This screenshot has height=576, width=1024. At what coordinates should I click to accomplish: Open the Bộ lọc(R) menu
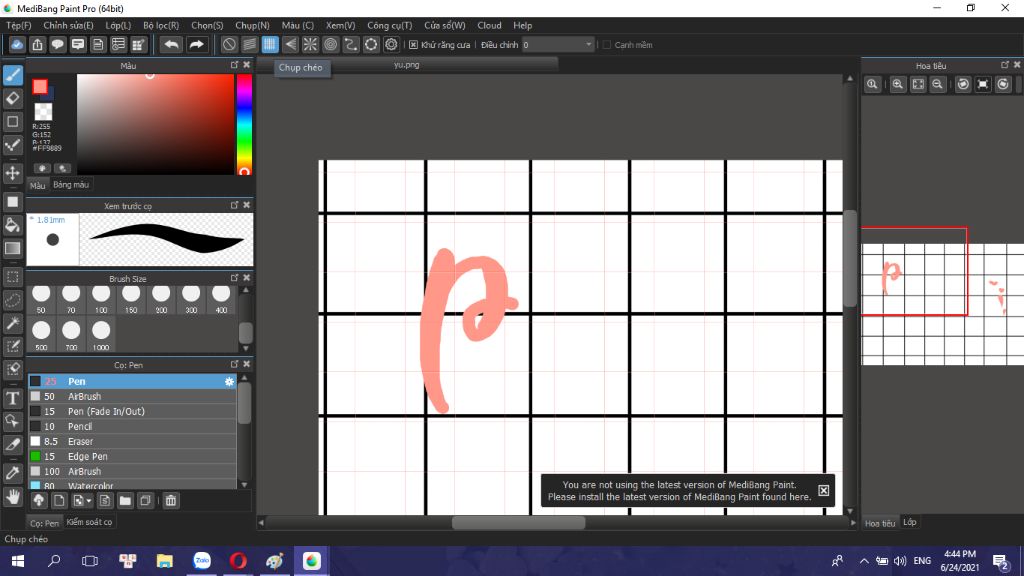(x=161, y=25)
